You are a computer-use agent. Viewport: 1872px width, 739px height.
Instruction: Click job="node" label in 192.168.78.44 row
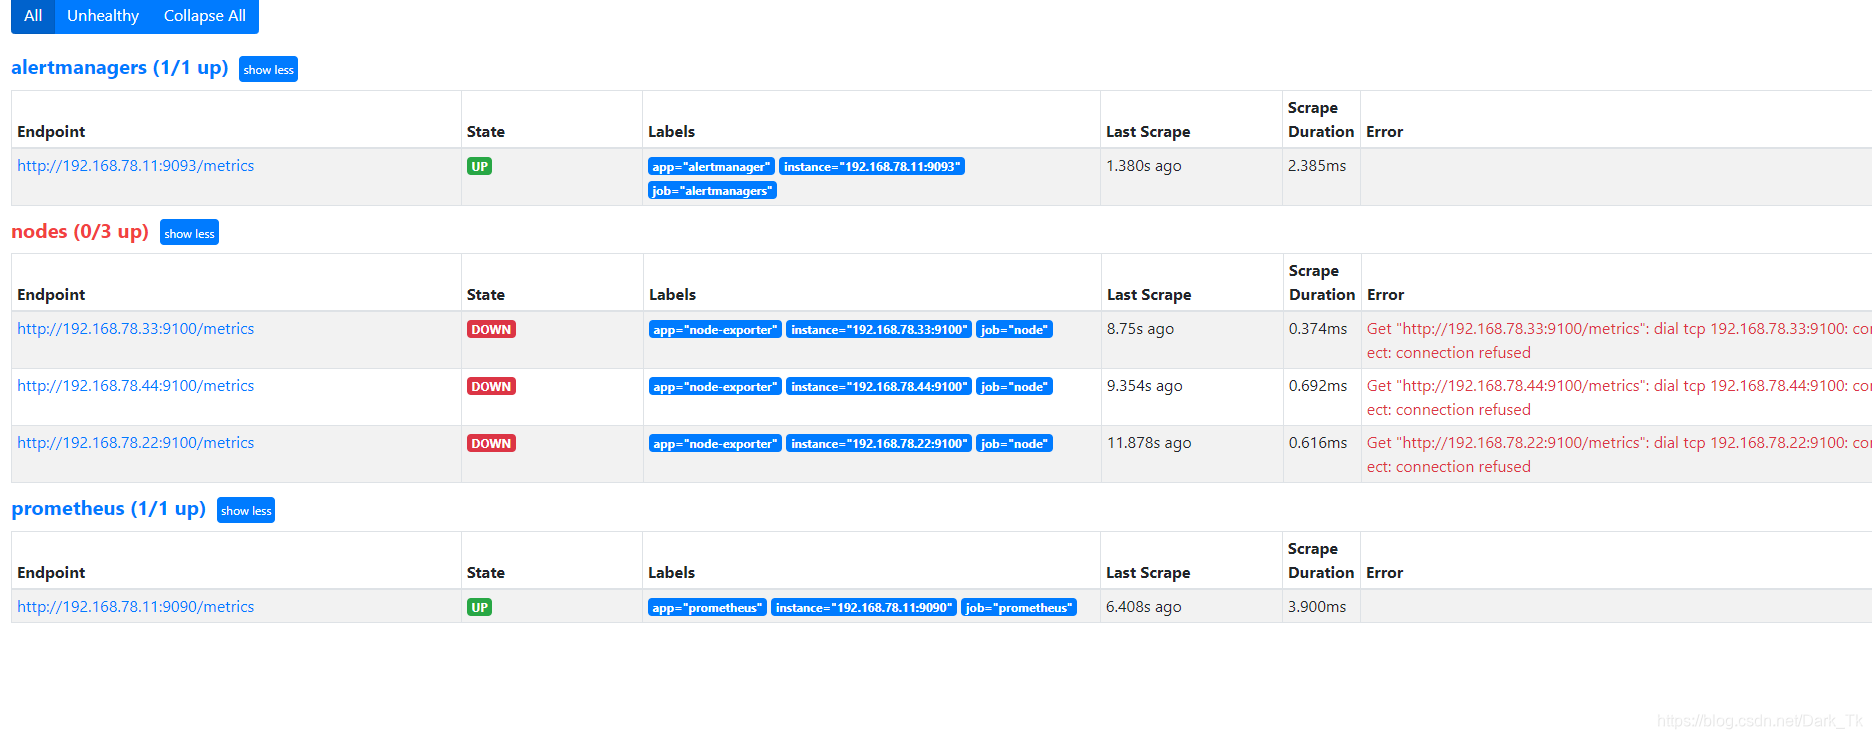click(x=1014, y=387)
